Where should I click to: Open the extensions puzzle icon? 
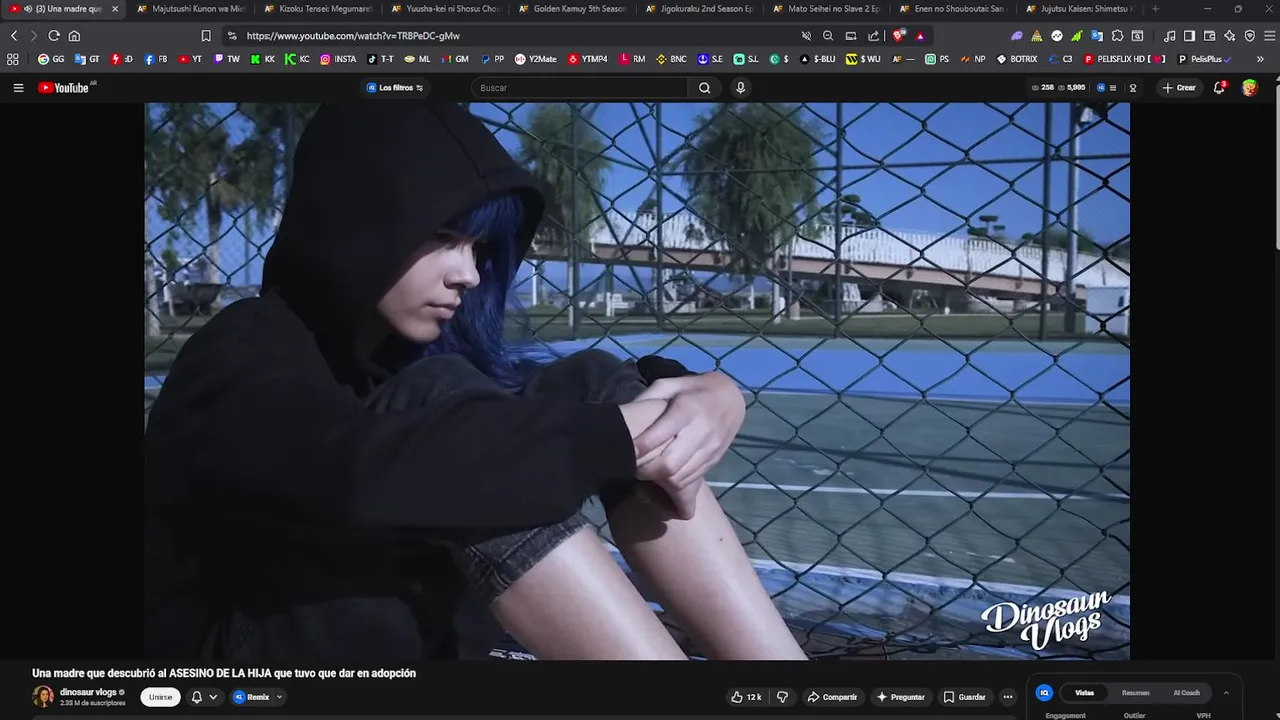click(x=1117, y=36)
